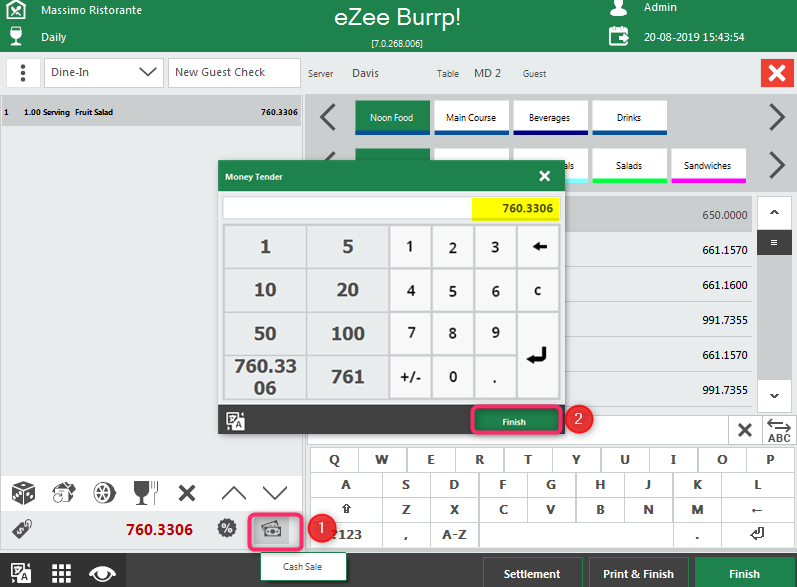Click the shift key on on-screen keyboard
The image size is (797, 587).
[x=346, y=509]
